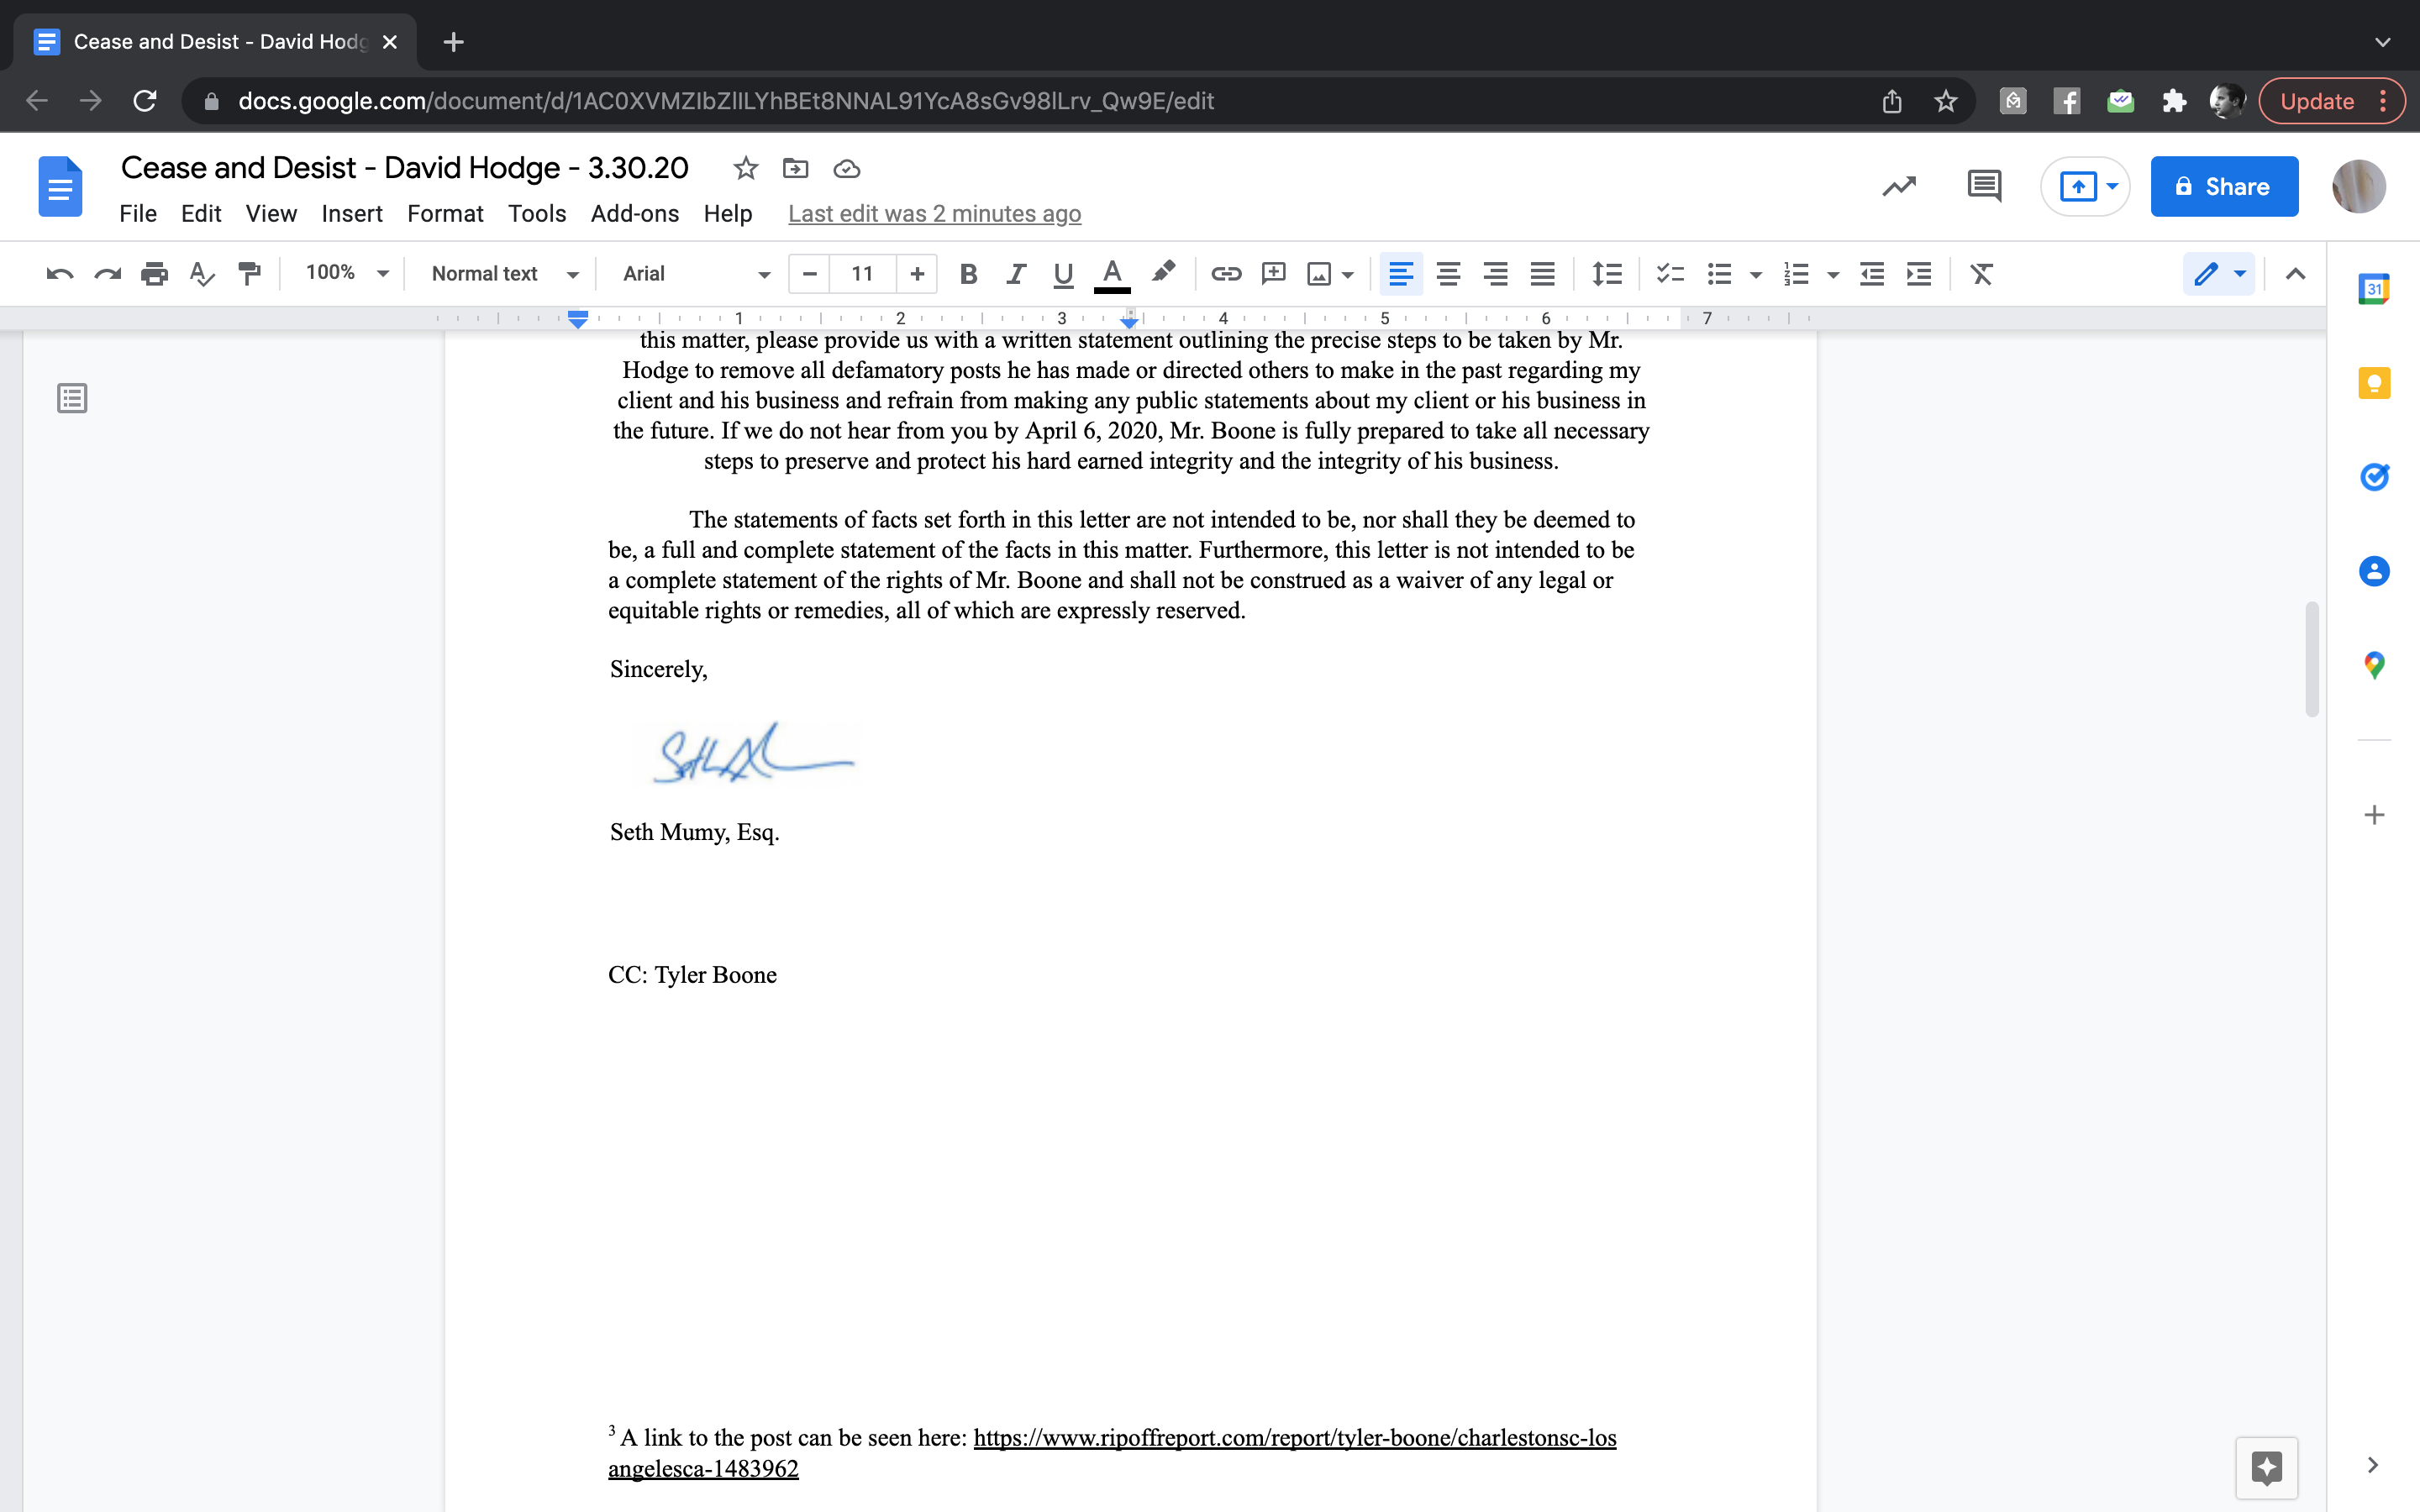
Task: Clear formatting with the Tx icon
Action: [1981, 274]
